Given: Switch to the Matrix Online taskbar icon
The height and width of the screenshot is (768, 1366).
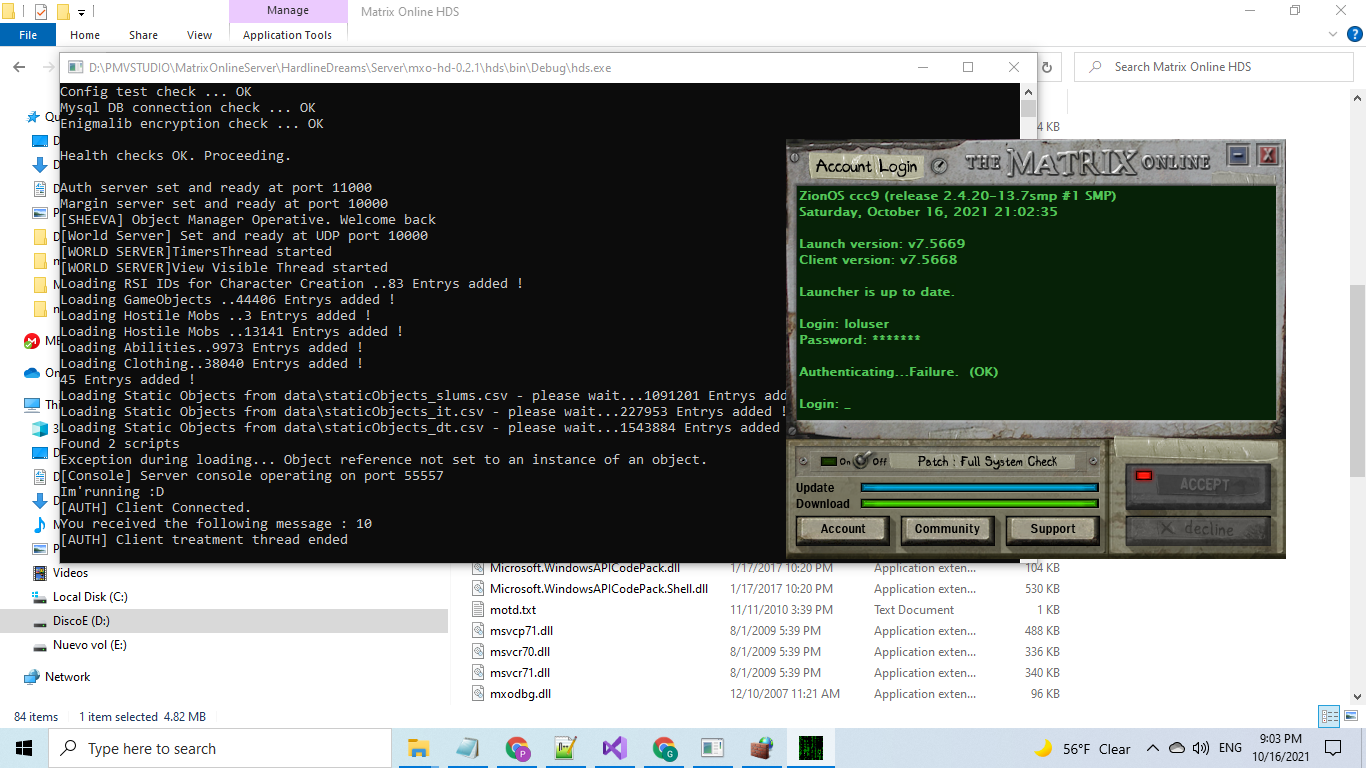Looking at the screenshot, I should point(810,748).
